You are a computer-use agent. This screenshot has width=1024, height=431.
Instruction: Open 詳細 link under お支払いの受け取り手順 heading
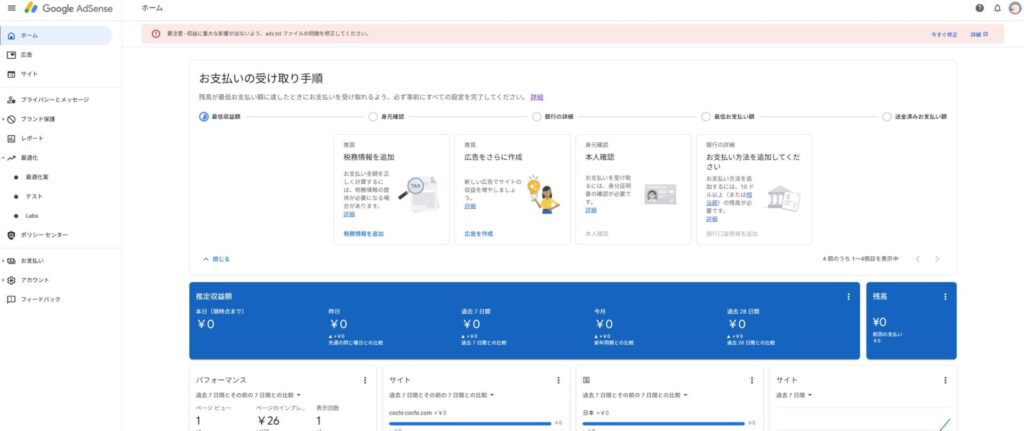[x=536, y=97]
